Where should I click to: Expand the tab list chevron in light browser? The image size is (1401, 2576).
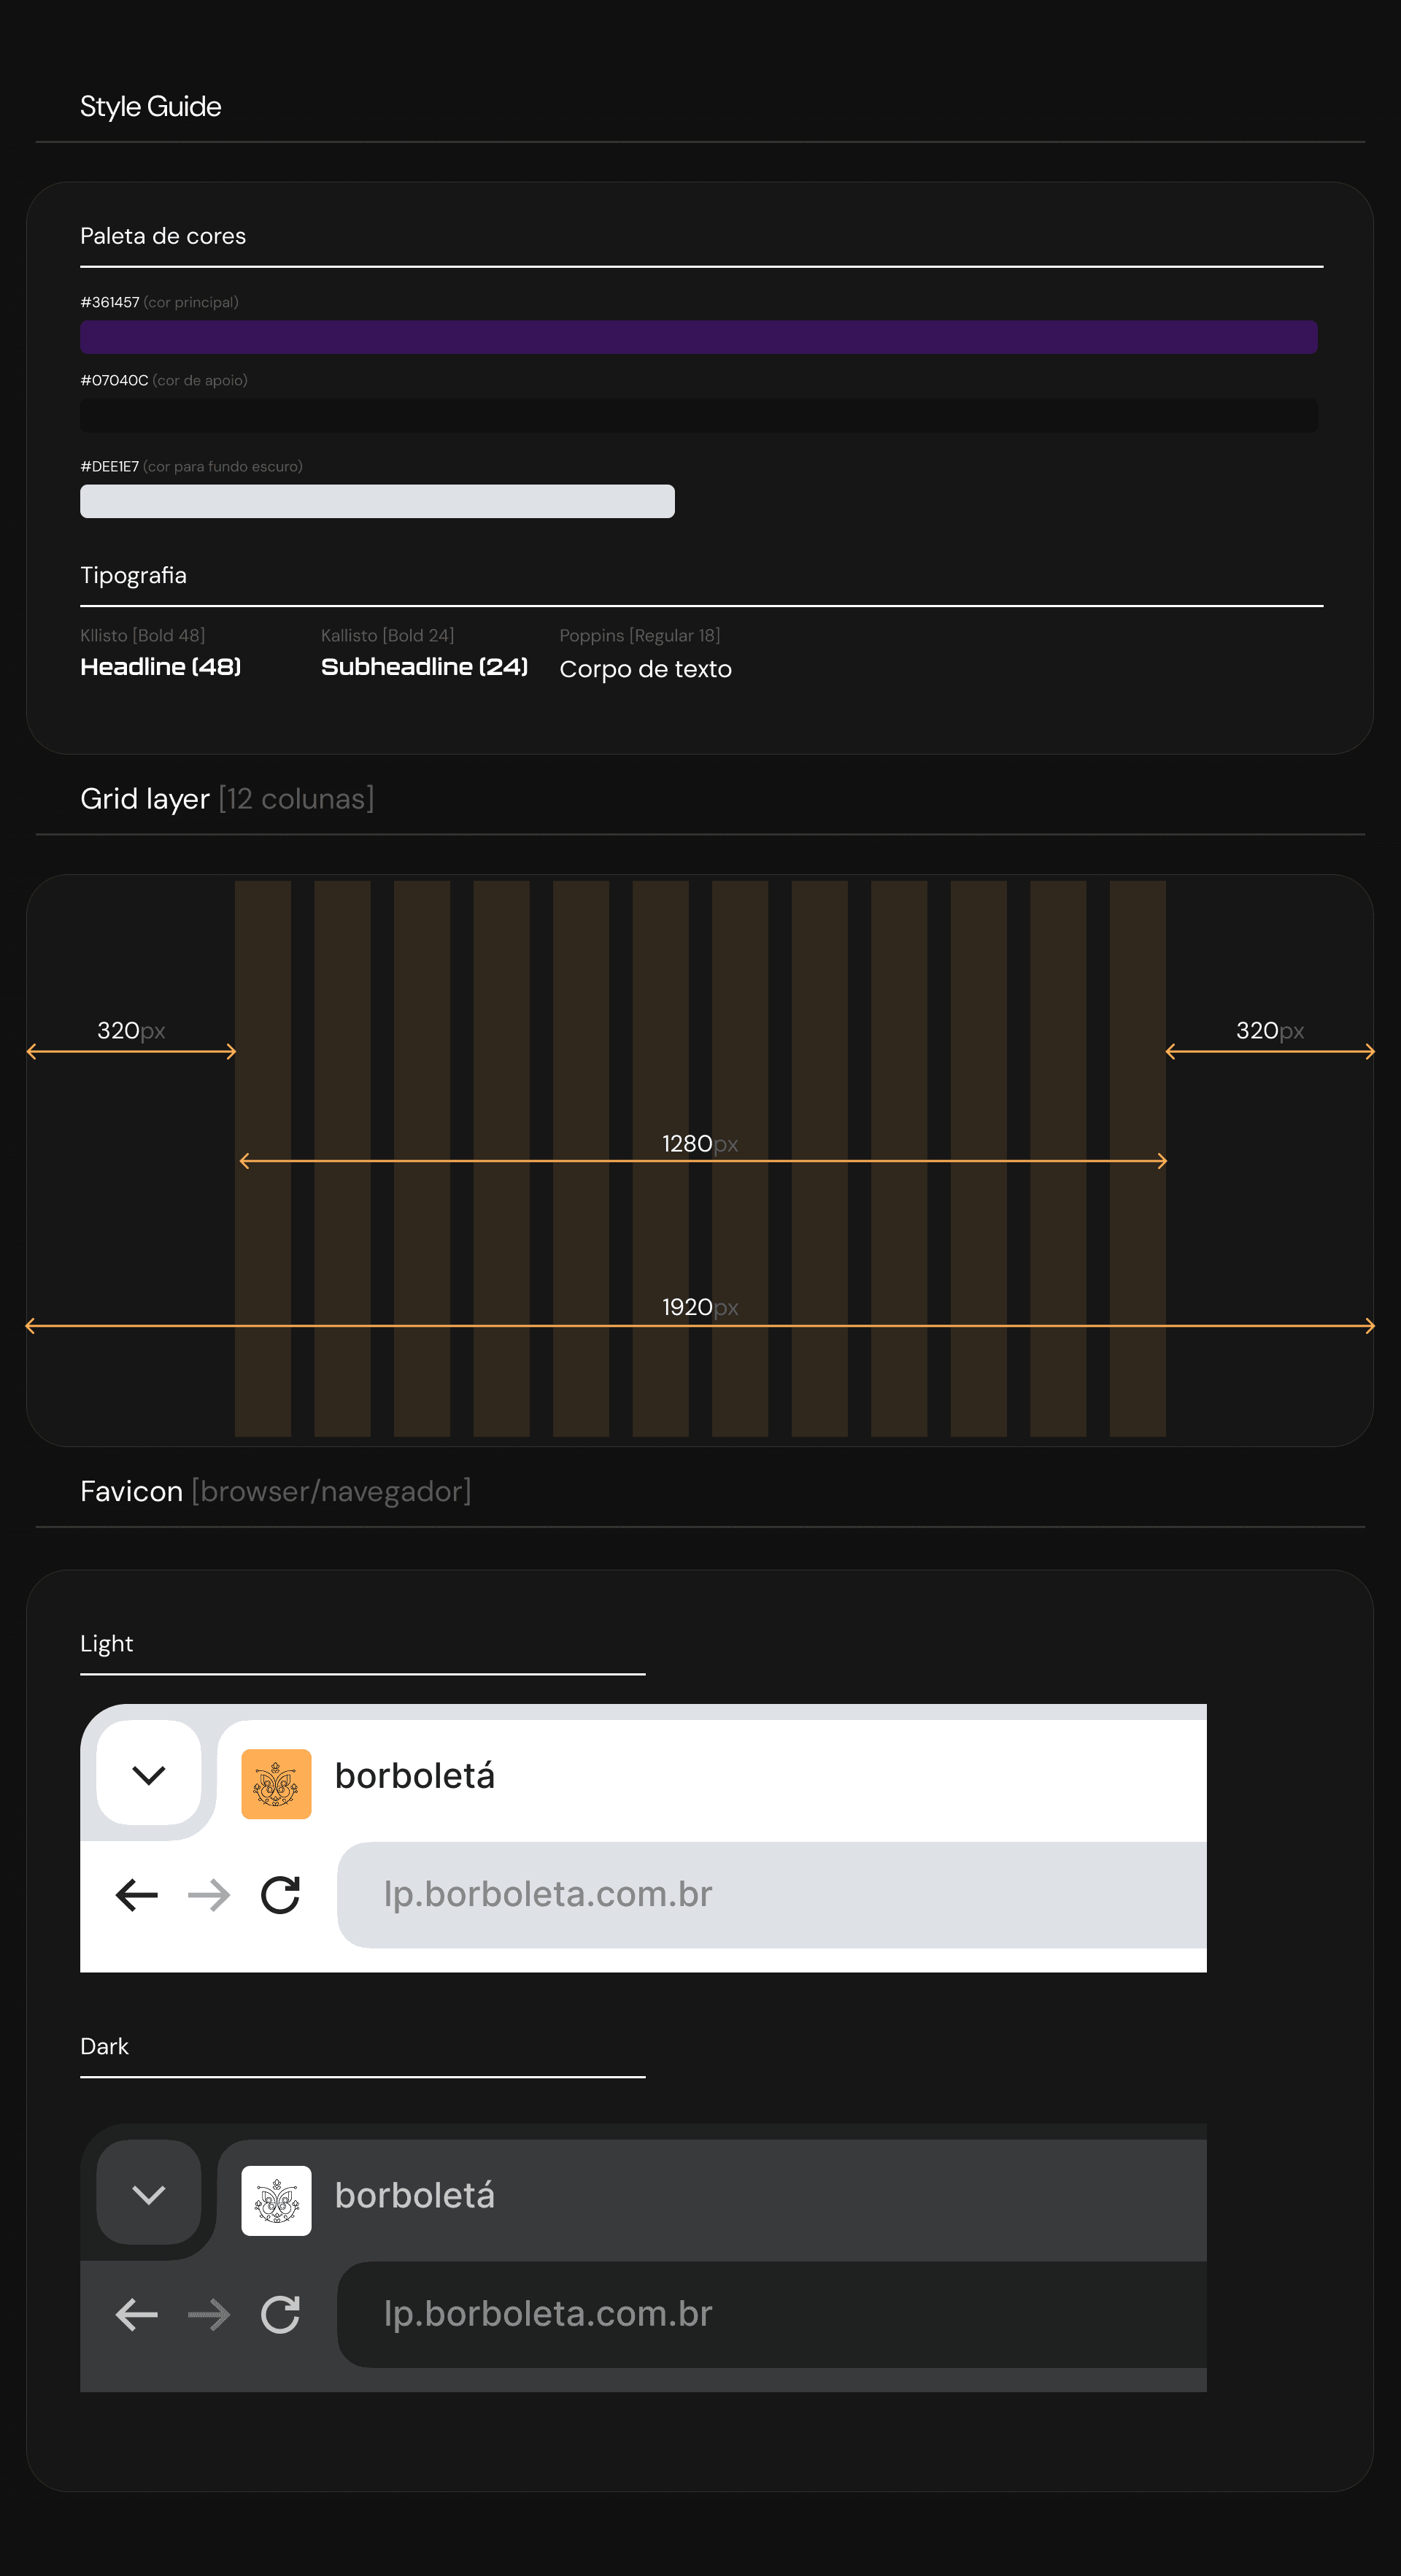(149, 1773)
